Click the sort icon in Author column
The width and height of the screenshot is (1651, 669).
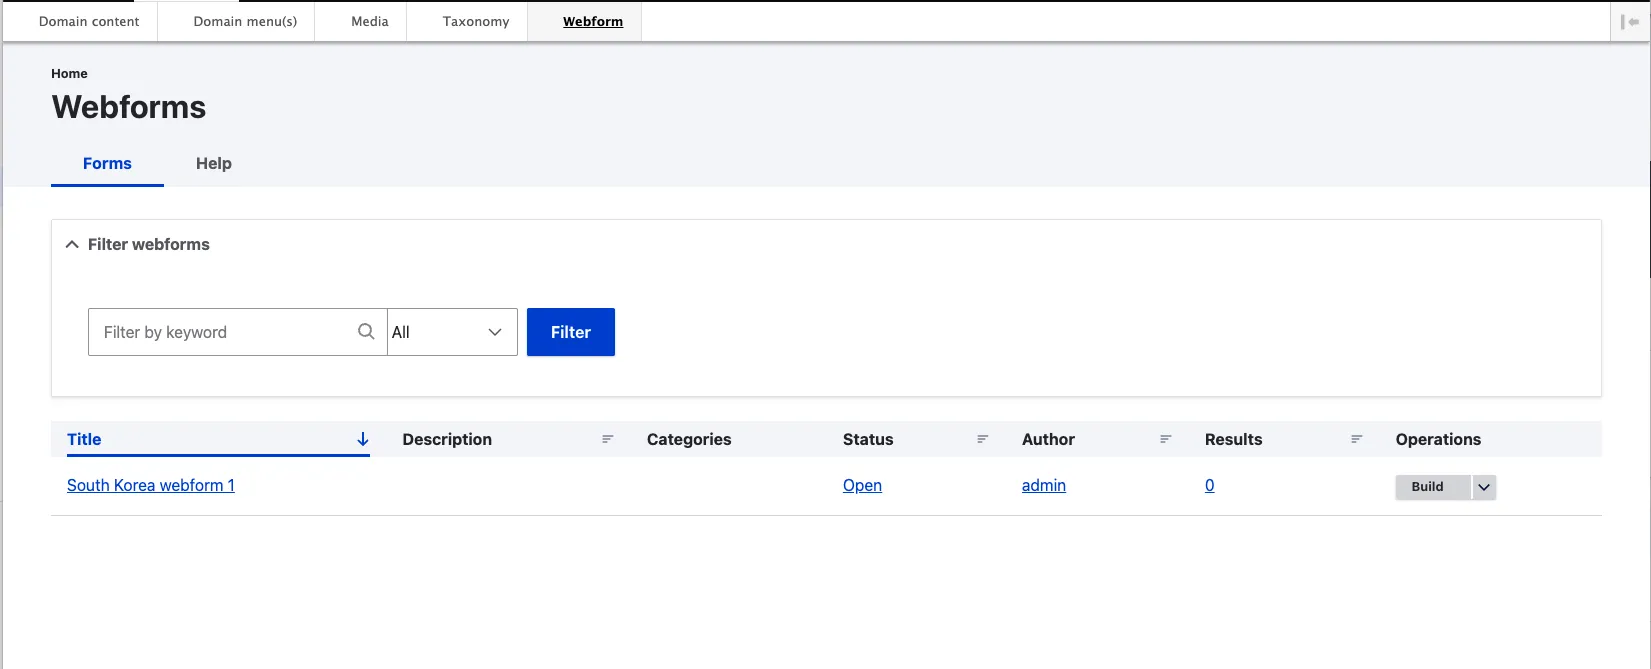[x=1165, y=439]
